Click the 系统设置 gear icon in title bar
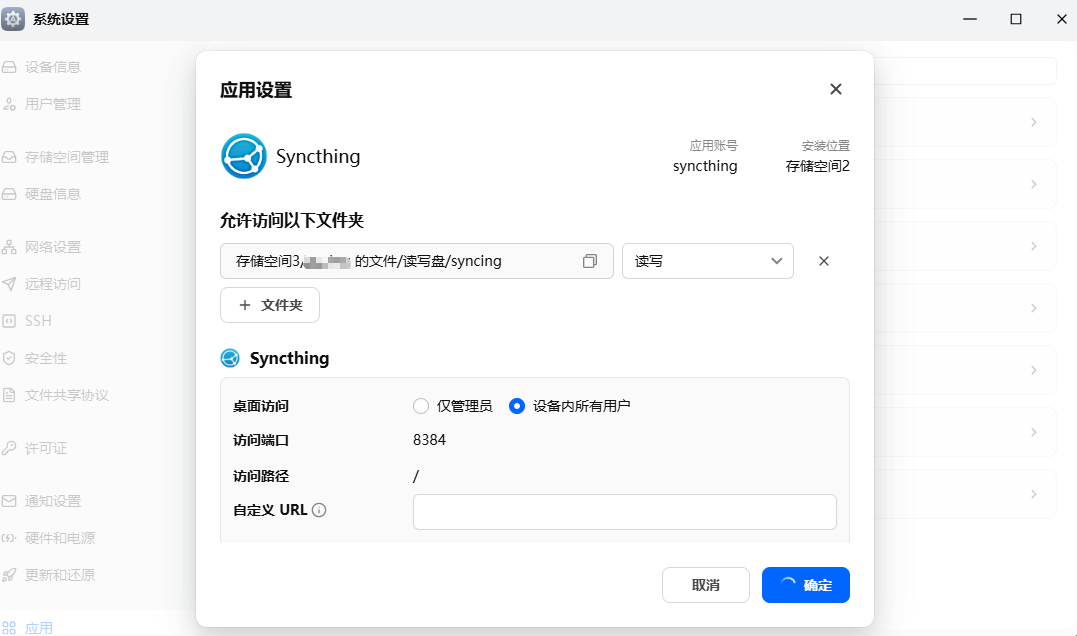This screenshot has width=1077, height=636. tap(13, 19)
